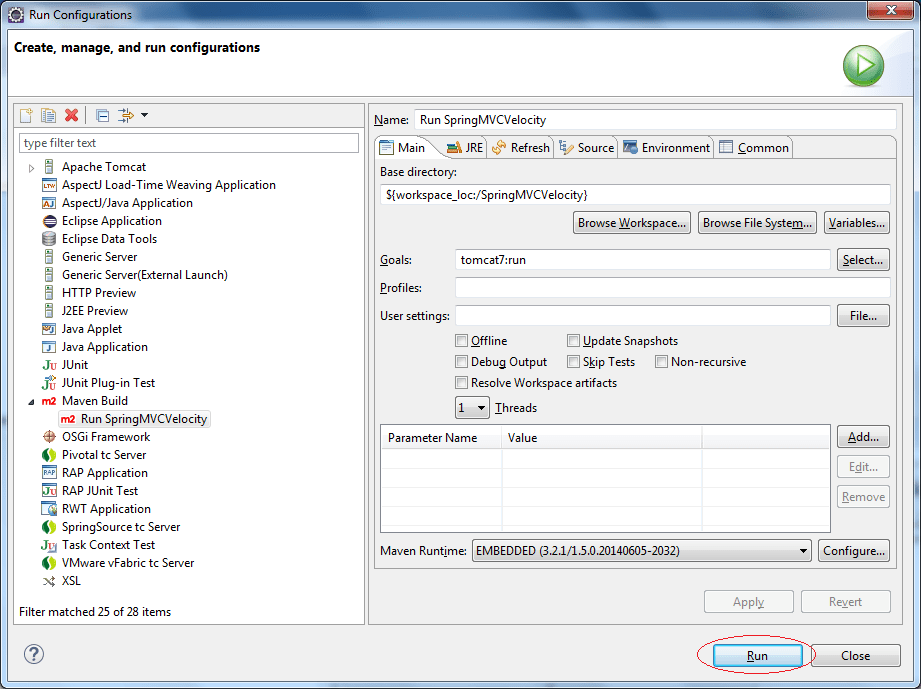Click the Collapse All toolbar icon
Viewport: 921px width, 689px height.
click(x=102, y=115)
